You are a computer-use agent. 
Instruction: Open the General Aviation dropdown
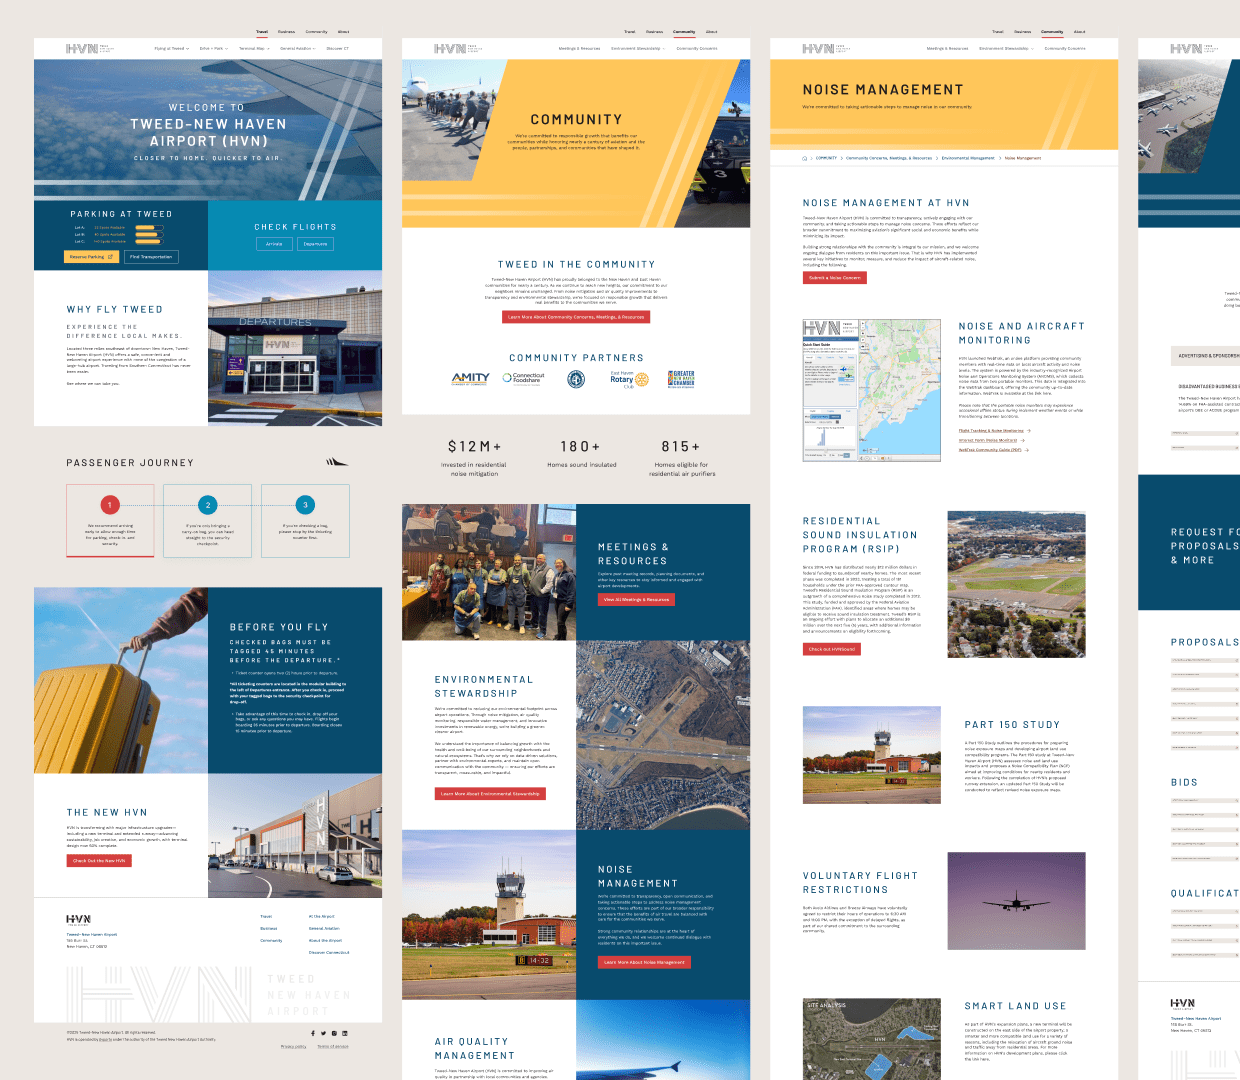[x=297, y=48]
